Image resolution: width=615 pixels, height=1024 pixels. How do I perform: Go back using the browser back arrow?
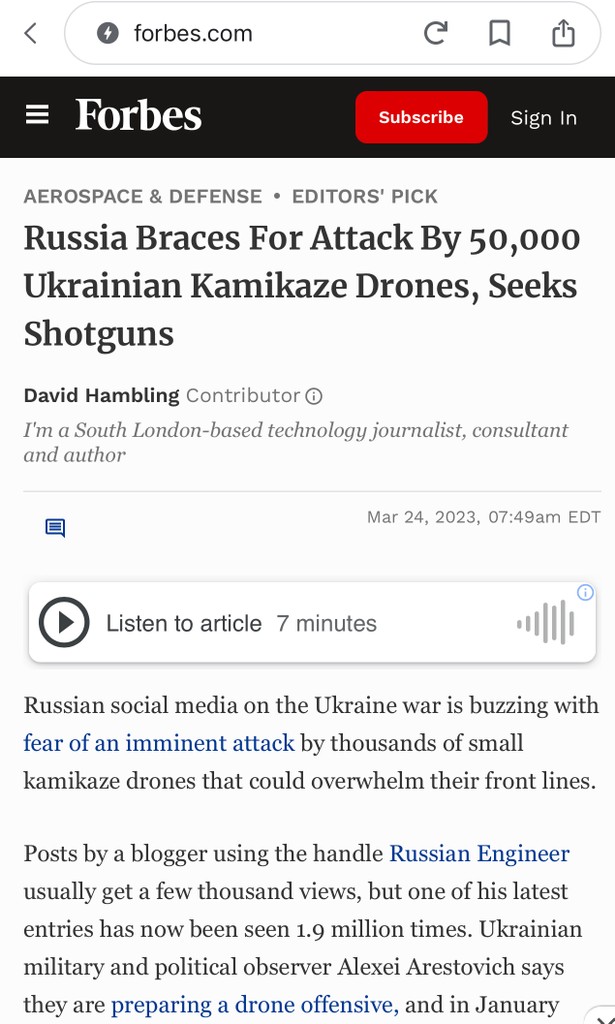(x=31, y=34)
